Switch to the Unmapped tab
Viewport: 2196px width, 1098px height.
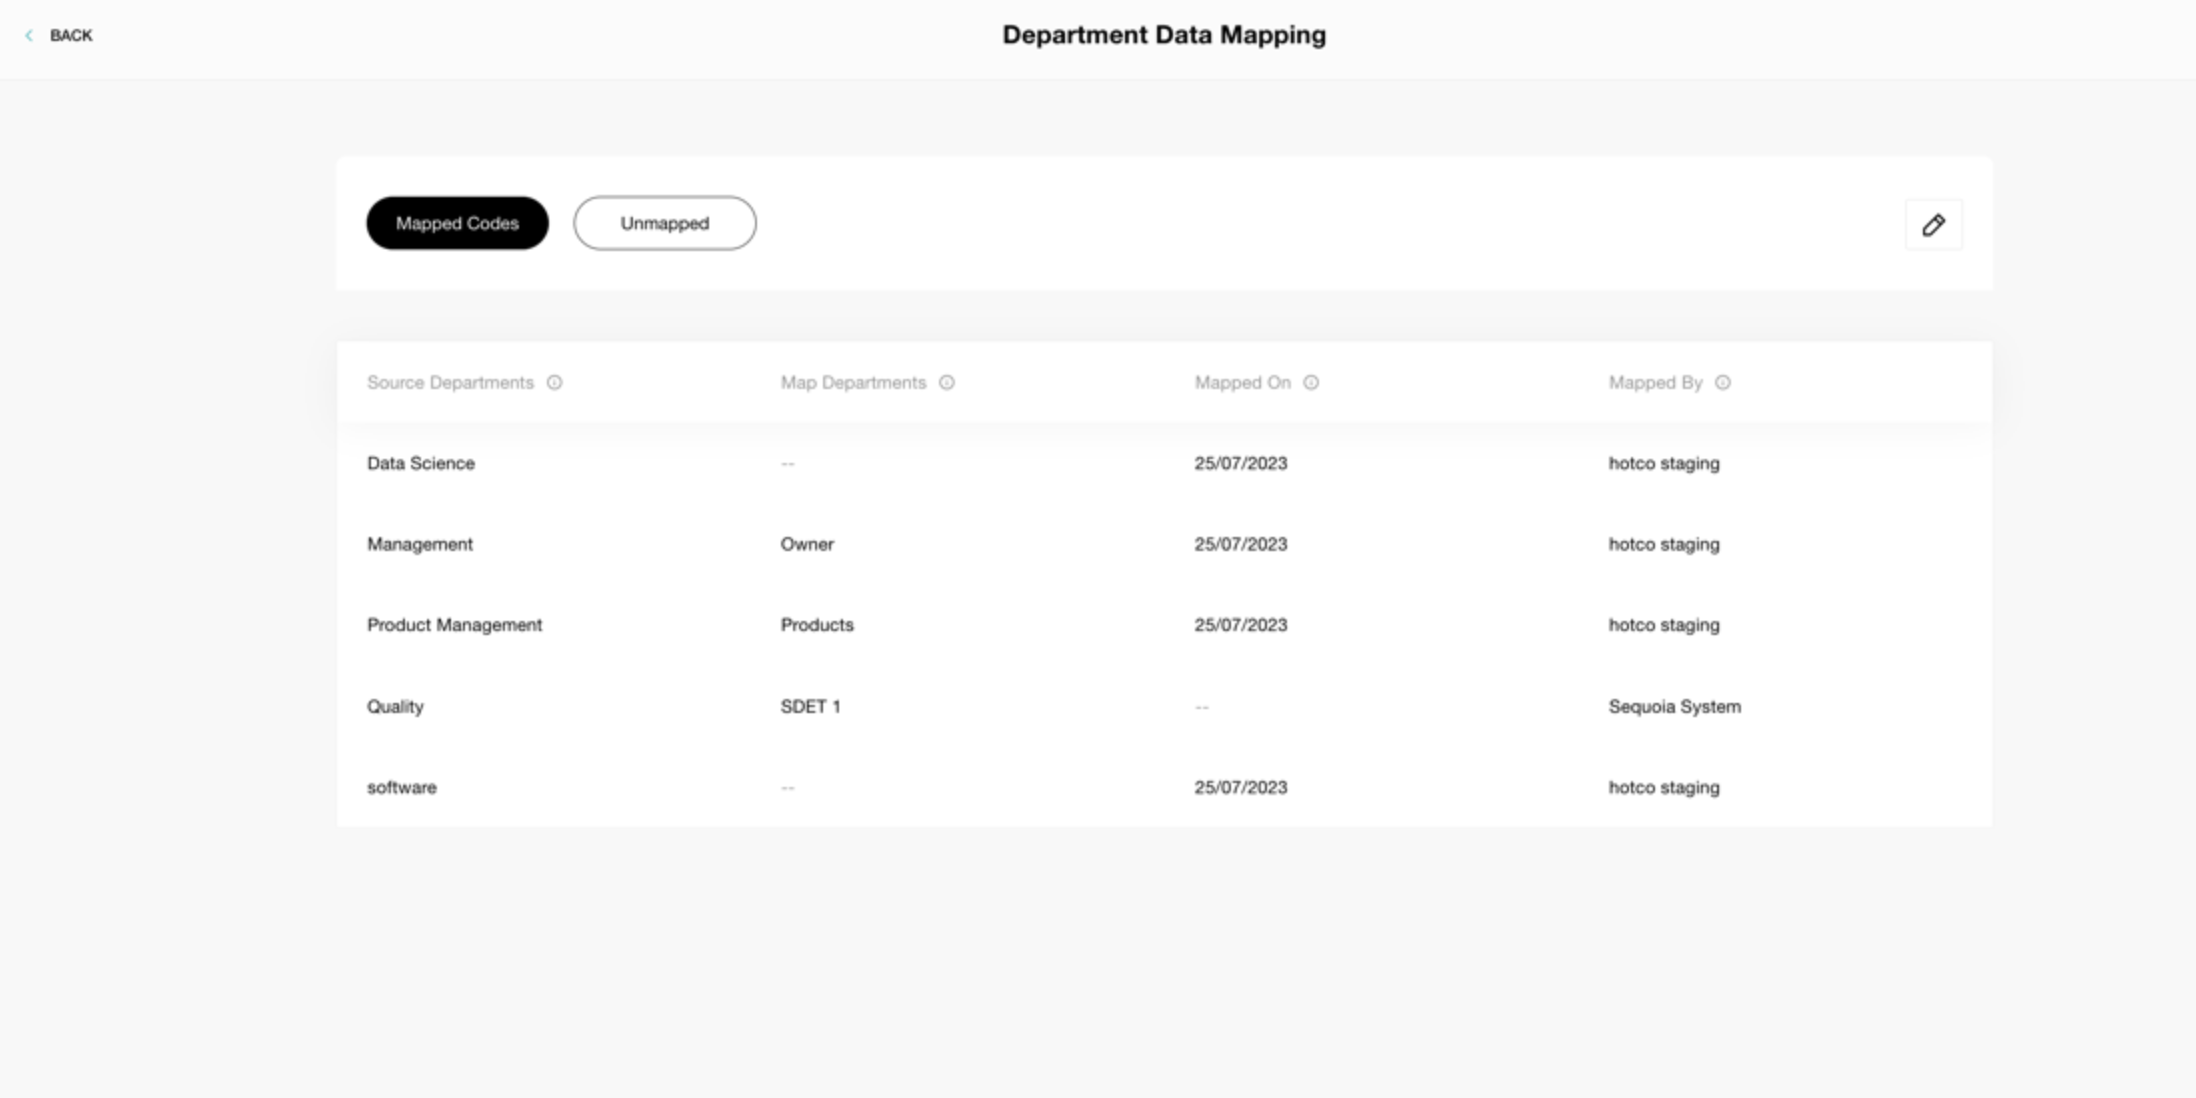[x=664, y=223]
